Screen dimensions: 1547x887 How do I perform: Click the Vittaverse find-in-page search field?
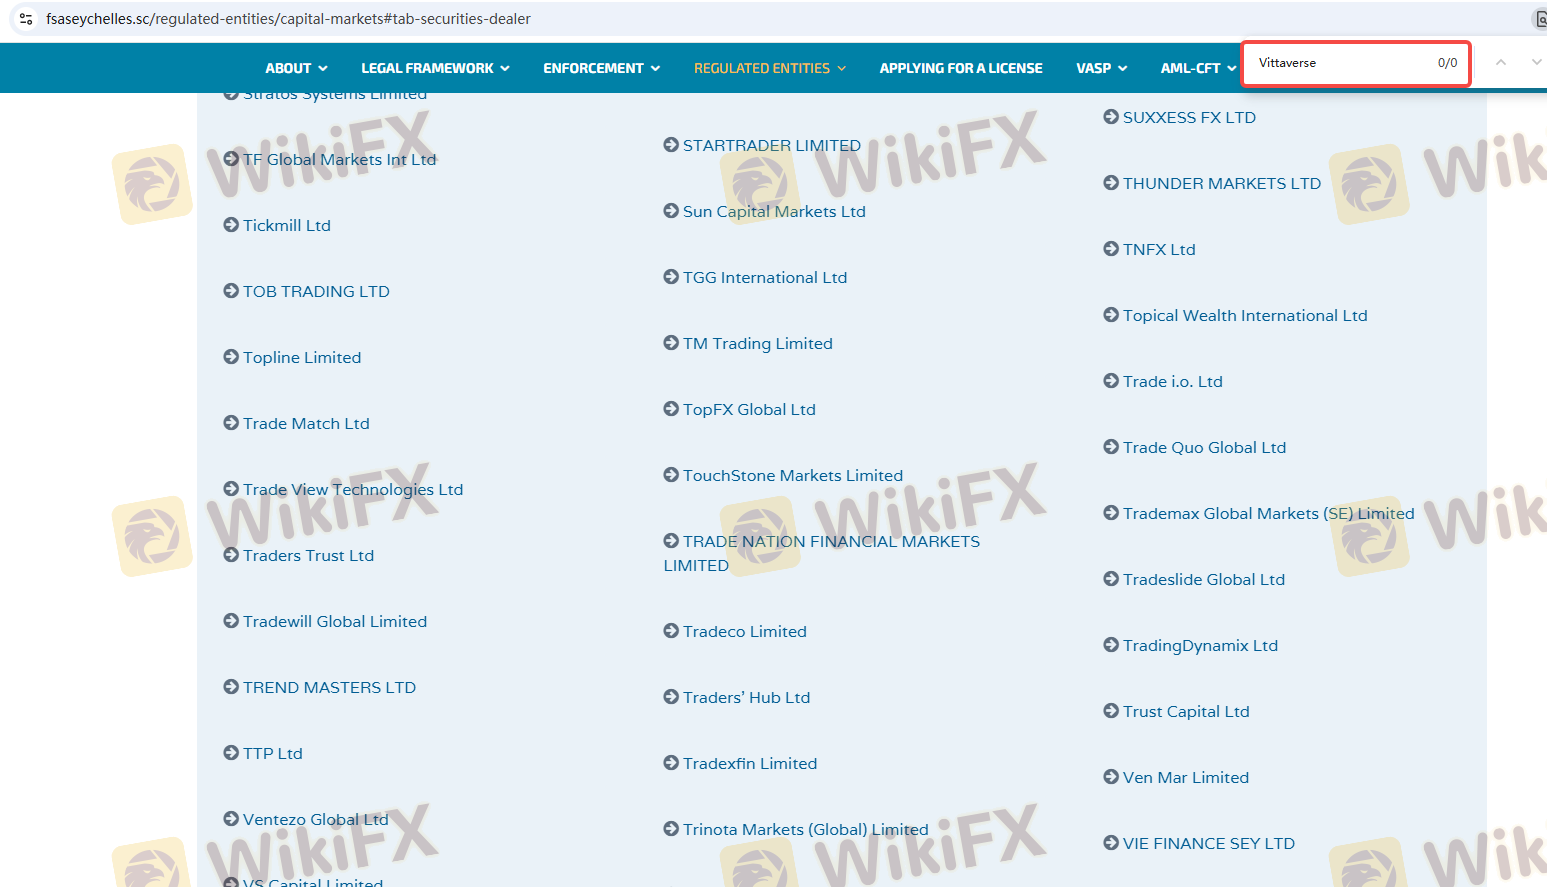pos(1340,63)
